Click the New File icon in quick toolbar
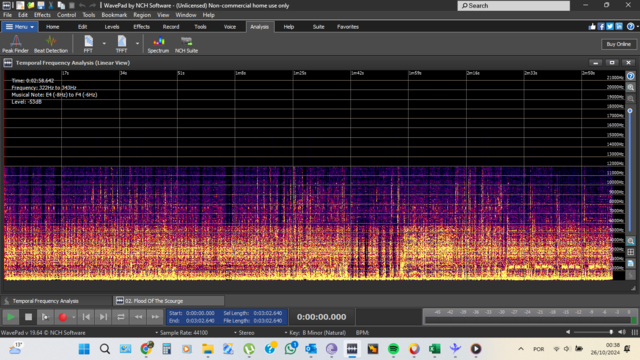This screenshot has height=360, width=640. click(20, 5)
